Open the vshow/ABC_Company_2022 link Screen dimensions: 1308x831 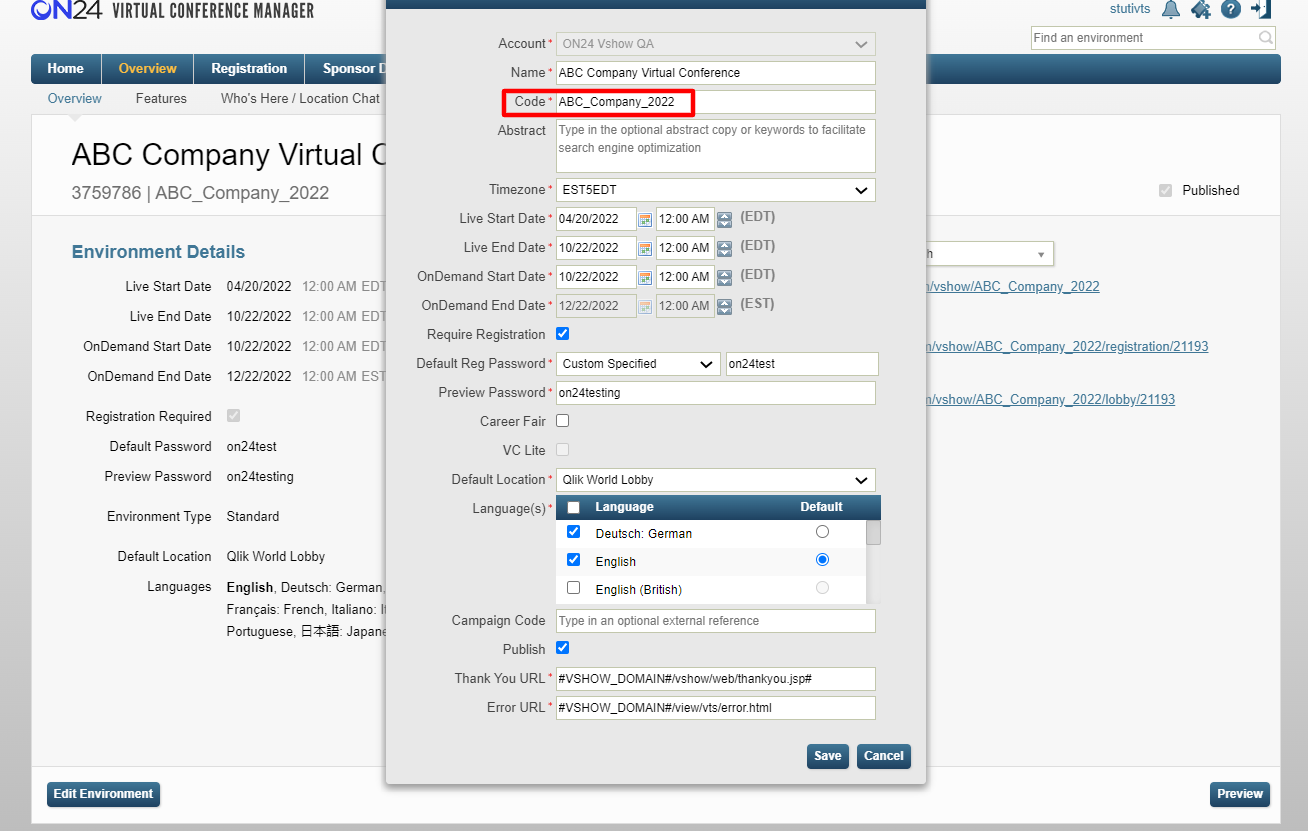pyautogui.click(x=1013, y=287)
